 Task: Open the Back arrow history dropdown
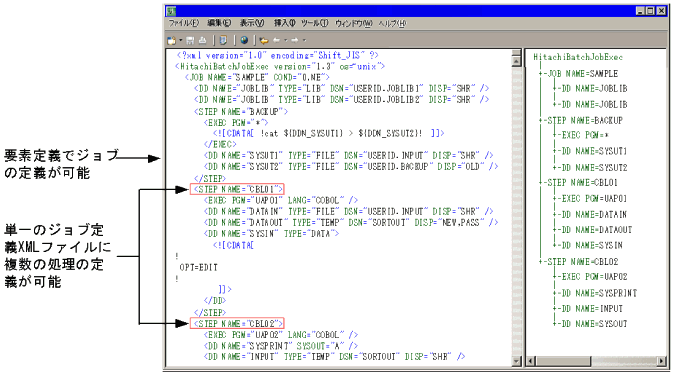click(285, 40)
